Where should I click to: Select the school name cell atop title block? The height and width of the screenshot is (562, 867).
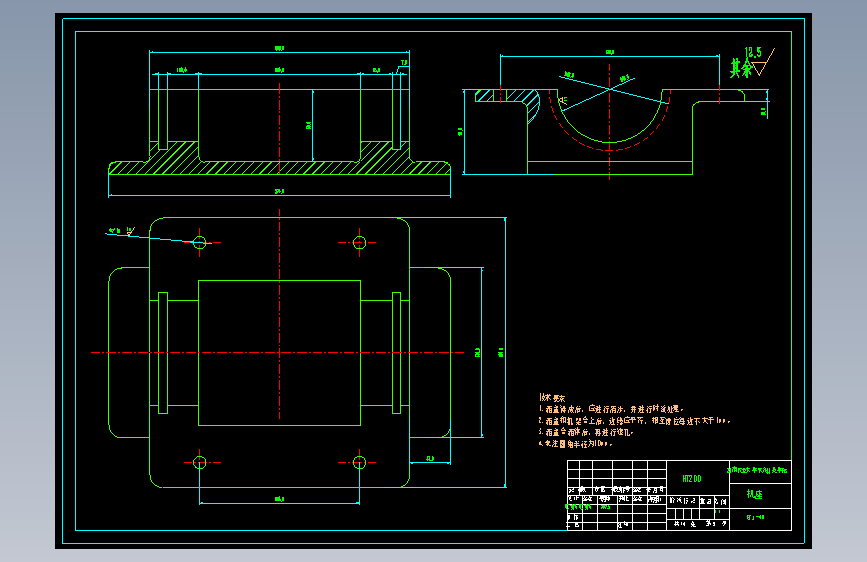pyautogui.click(x=758, y=470)
